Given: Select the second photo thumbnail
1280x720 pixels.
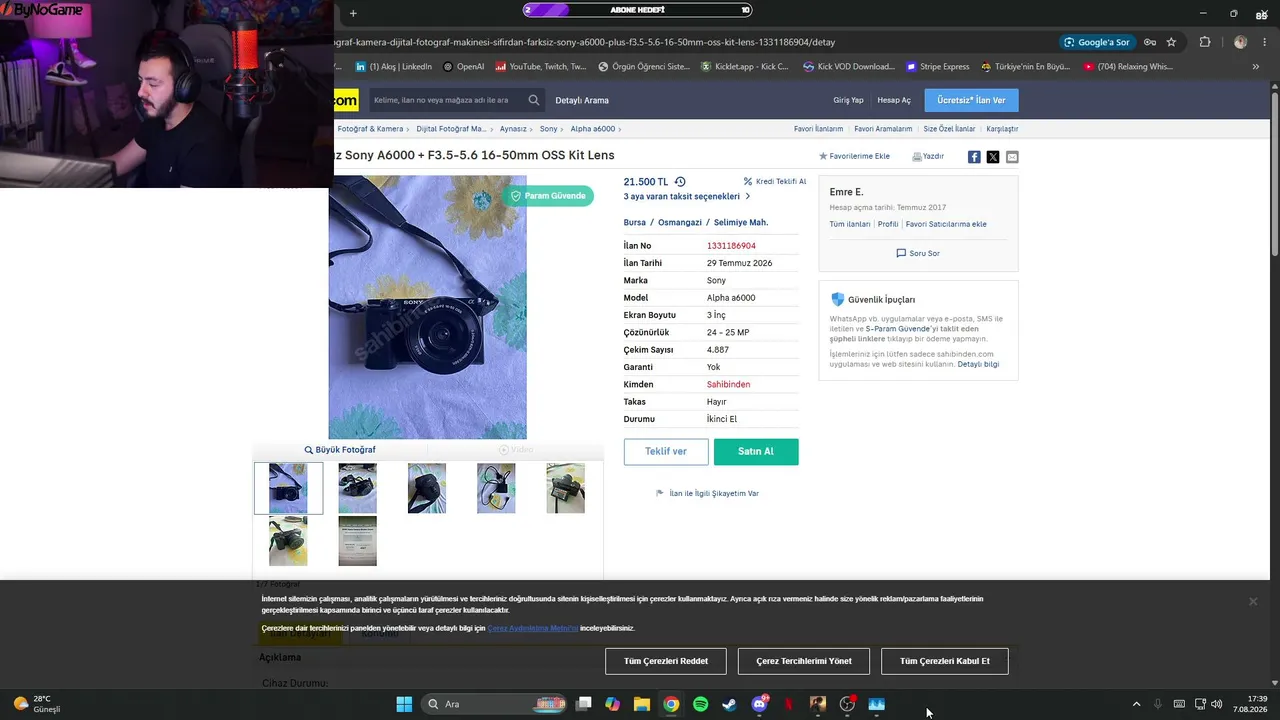Looking at the screenshot, I should (357, 488).
